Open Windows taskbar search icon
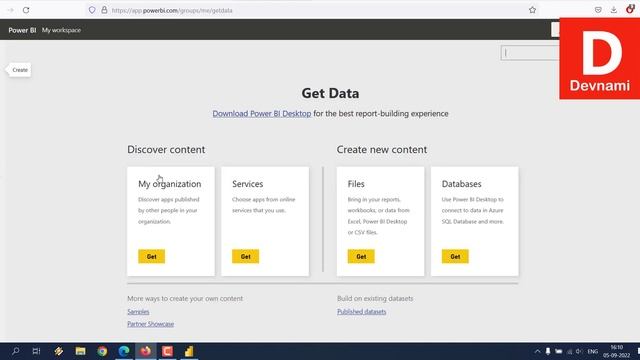Screen dimensions: 640x360 (x=16, y=351)
